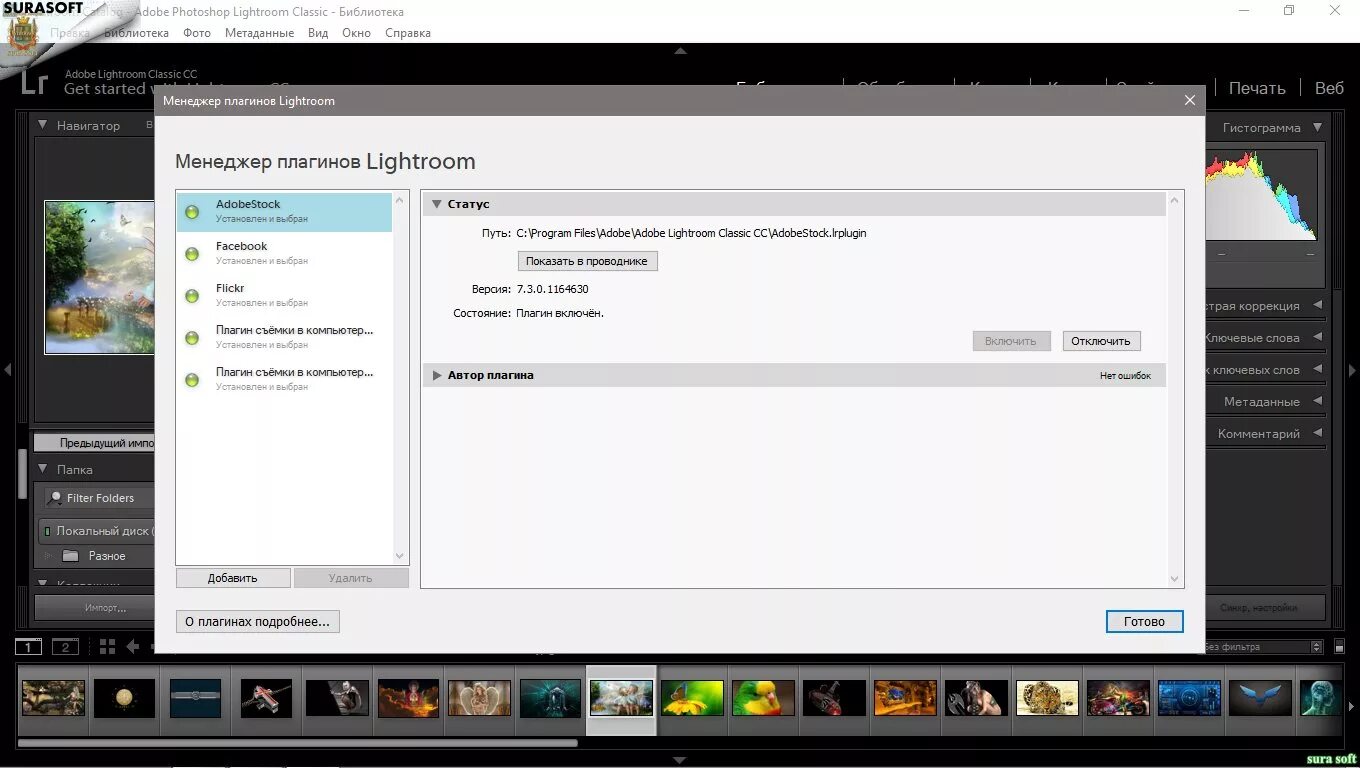
Task: Select the green parrot thumbnail in filmstrip
Action: (x=763, y=698)
